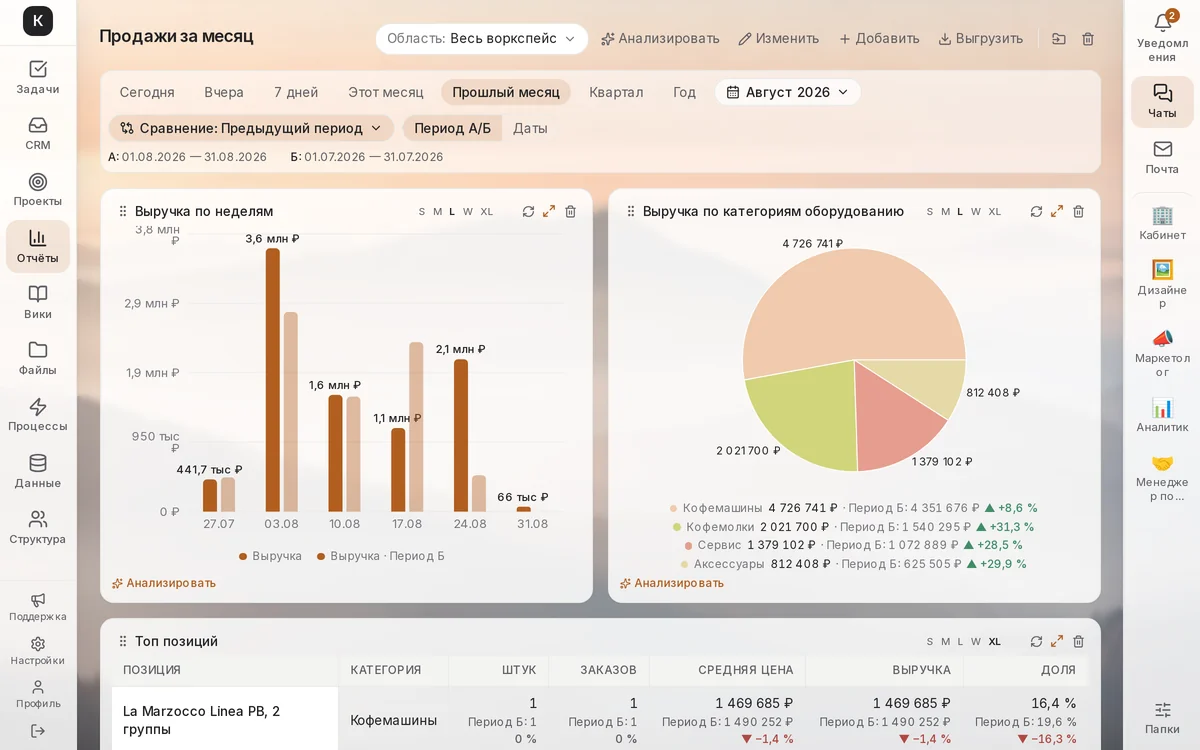1200x750 pixels.
Task: Expand the Выручка по категориям оборудованию widget
Action: 1057,211
